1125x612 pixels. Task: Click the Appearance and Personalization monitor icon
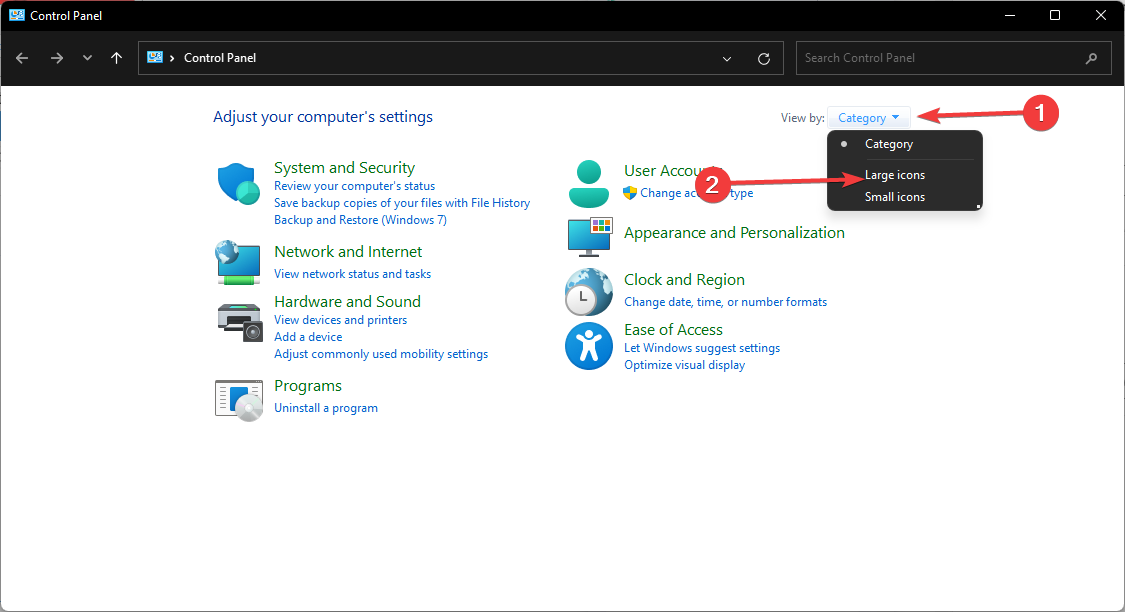(x=590, y=237)
